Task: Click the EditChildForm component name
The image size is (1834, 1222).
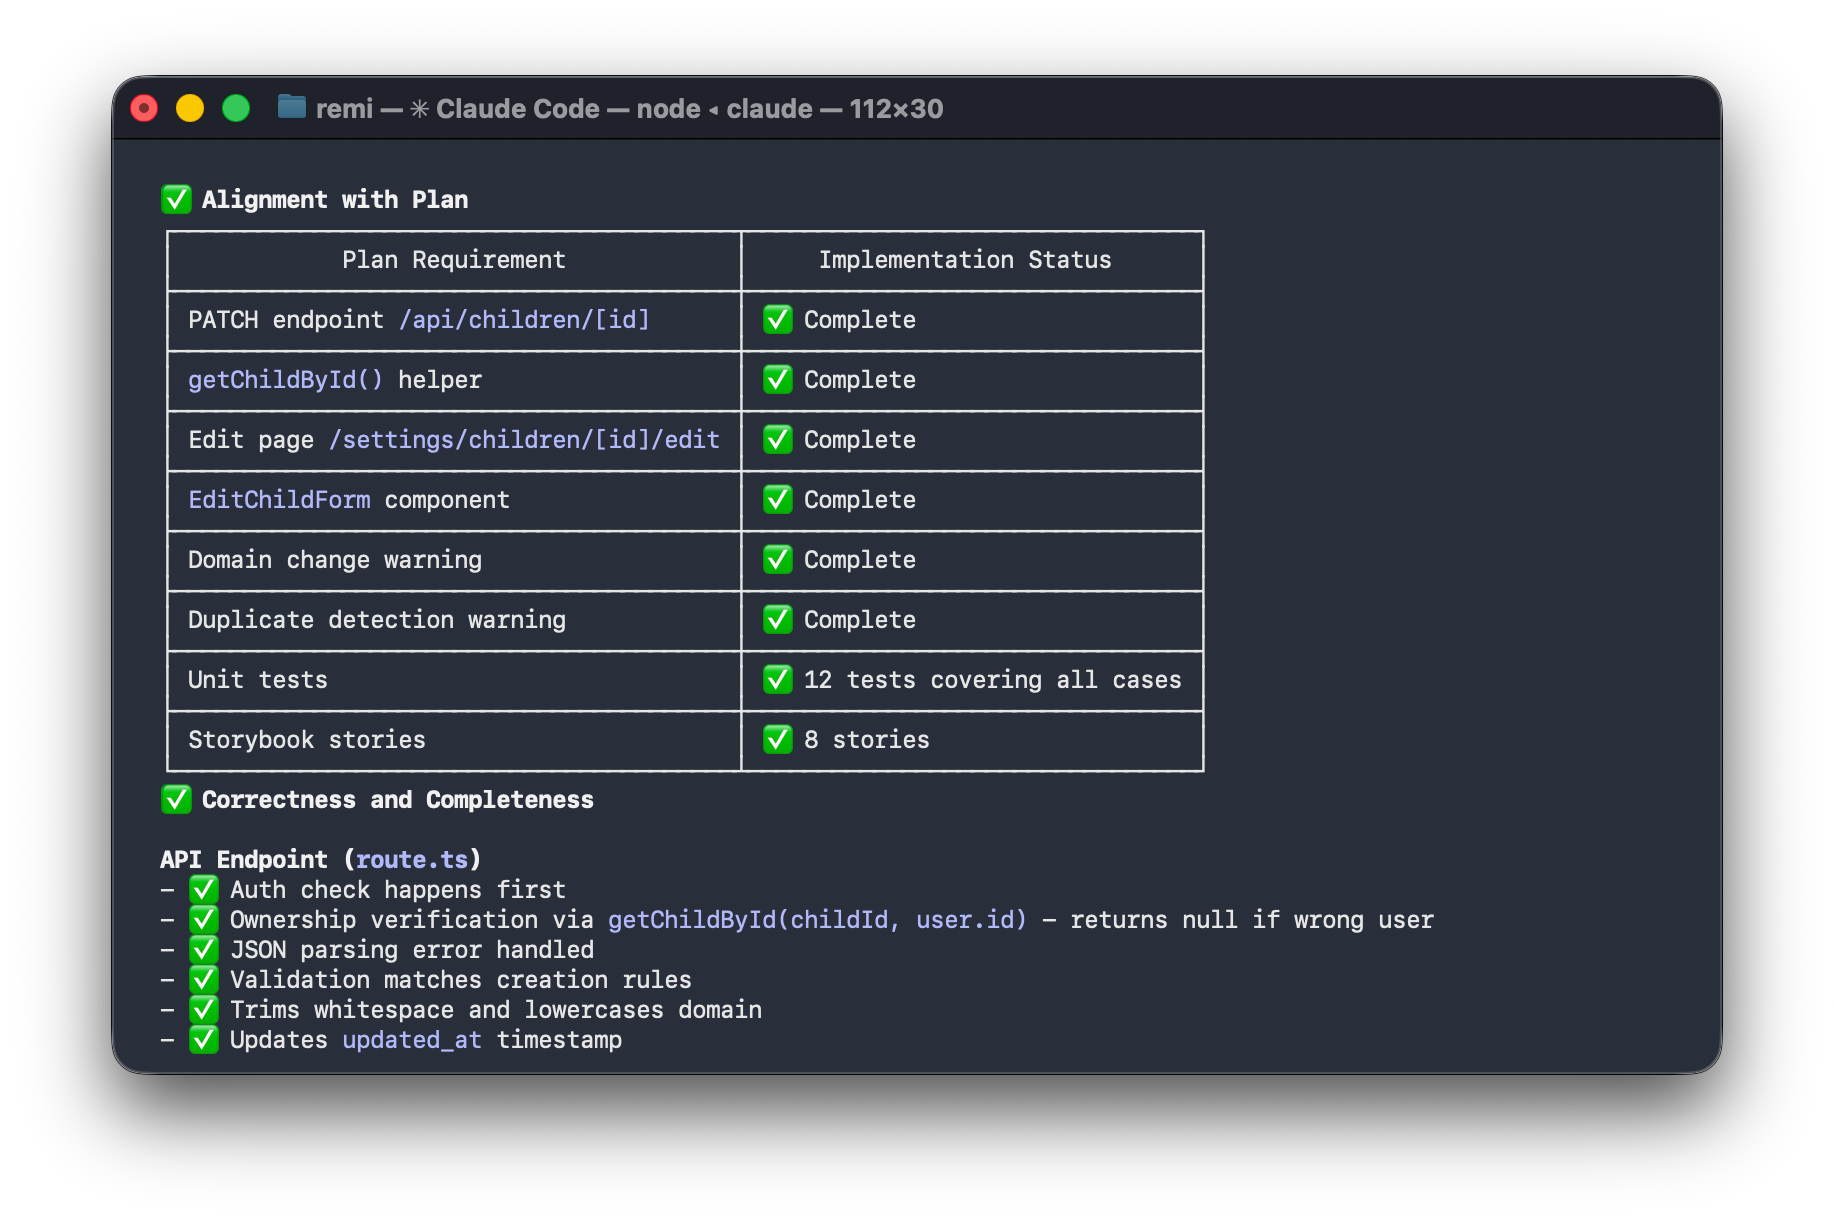Action: pyautogui.click(x=279, y=500)
